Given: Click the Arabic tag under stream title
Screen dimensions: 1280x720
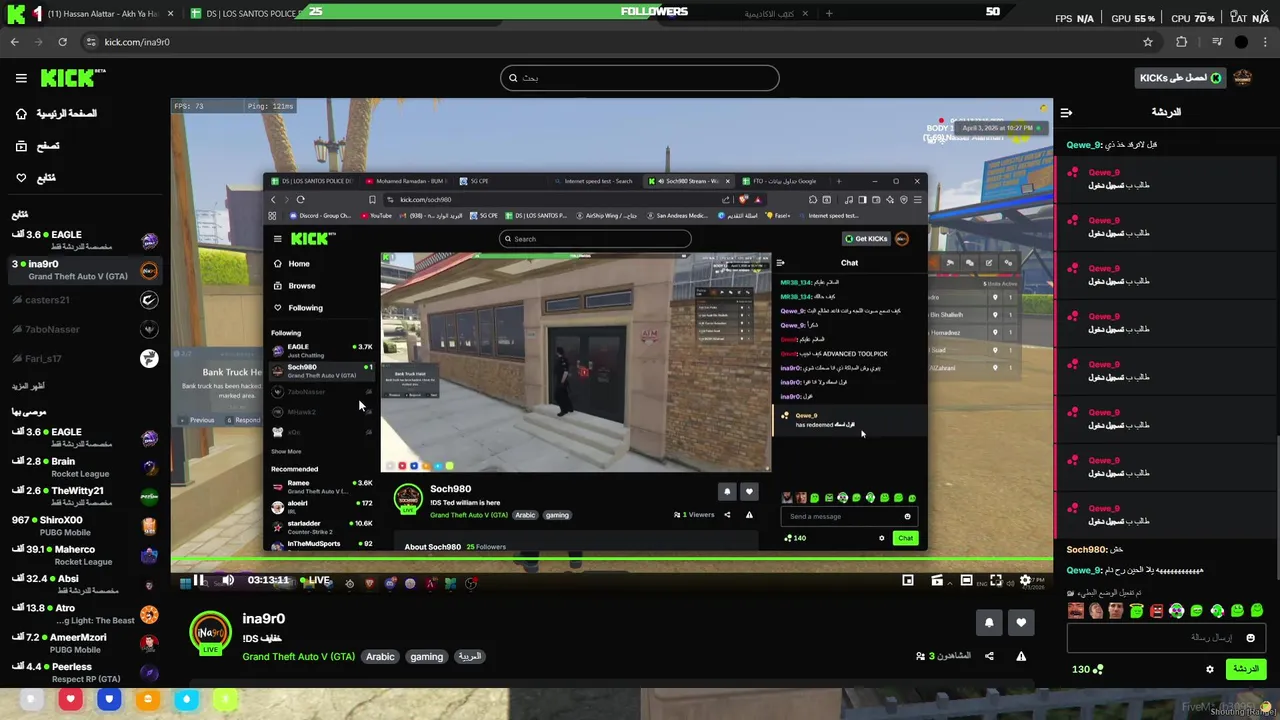Looking at the screenshot, I should click(380, 657).
